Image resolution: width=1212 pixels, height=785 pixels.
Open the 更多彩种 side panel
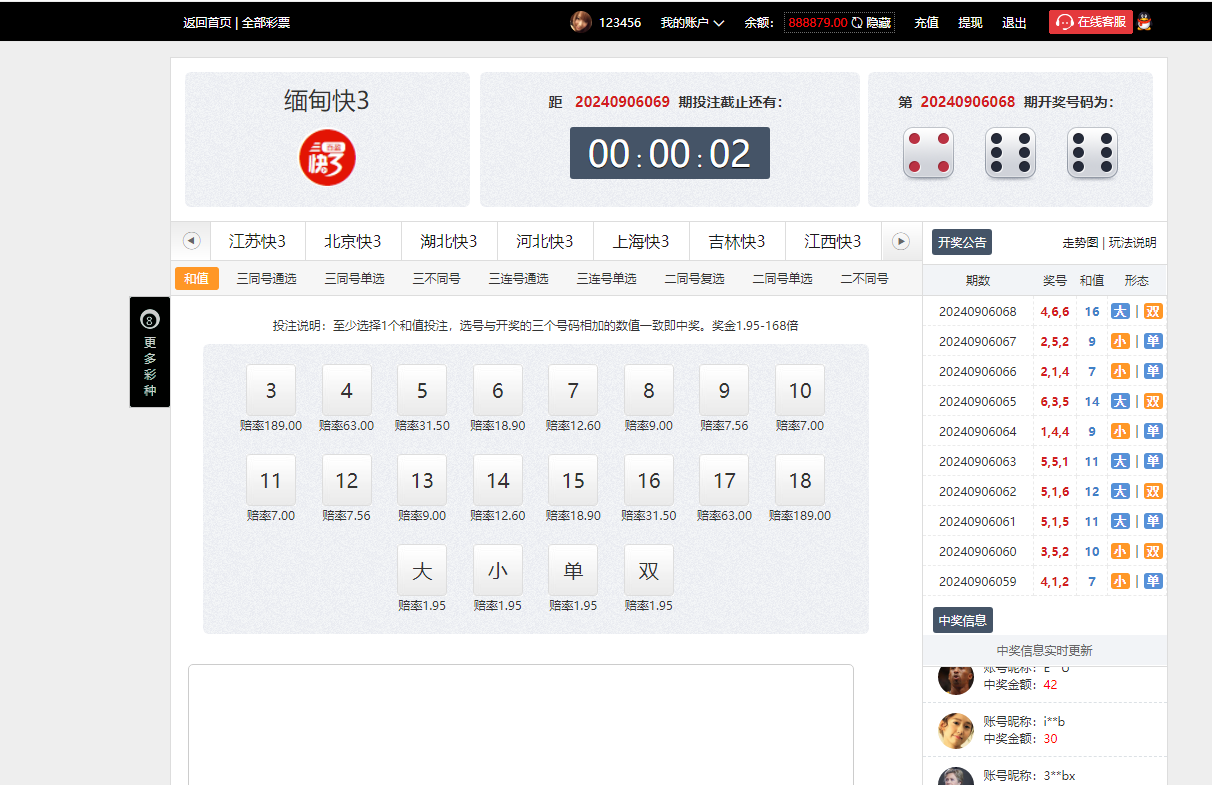150,352
